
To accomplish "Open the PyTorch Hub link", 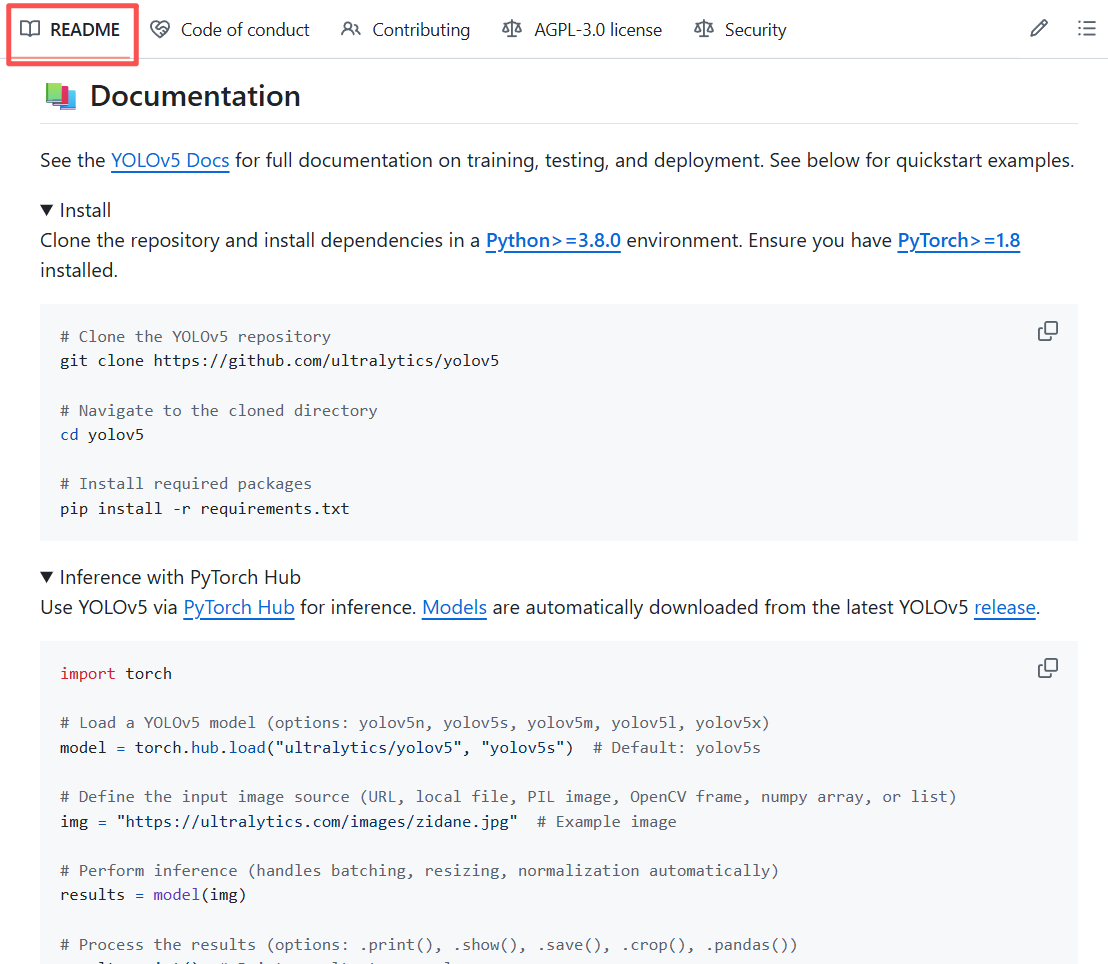I will click(x=239, y=607).
